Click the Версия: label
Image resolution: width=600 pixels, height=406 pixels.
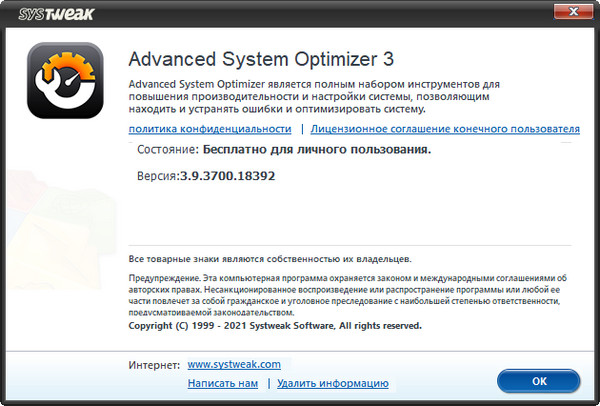coord(157,175)
